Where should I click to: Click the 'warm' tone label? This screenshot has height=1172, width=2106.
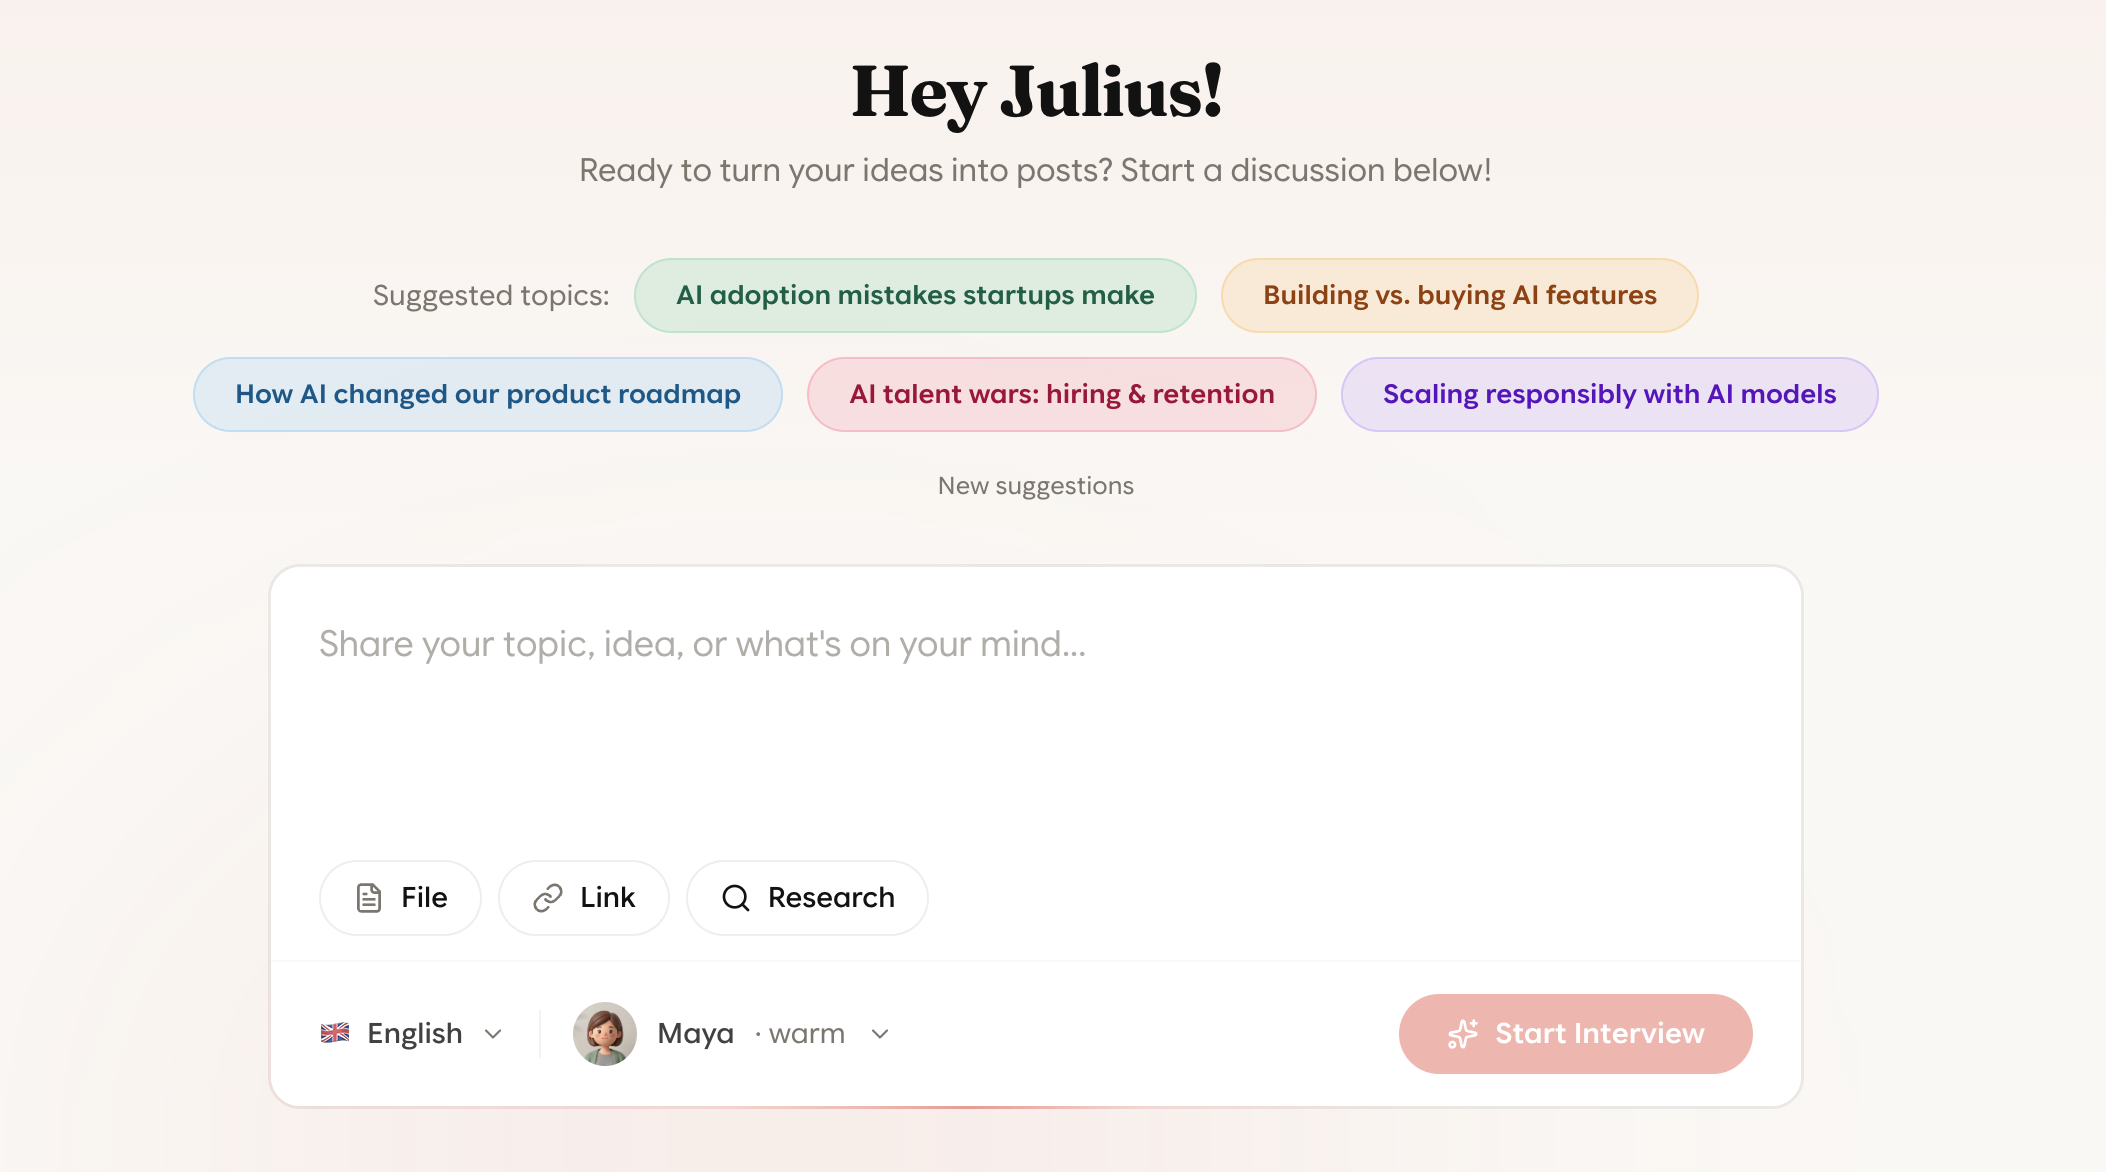[806, 1034]
